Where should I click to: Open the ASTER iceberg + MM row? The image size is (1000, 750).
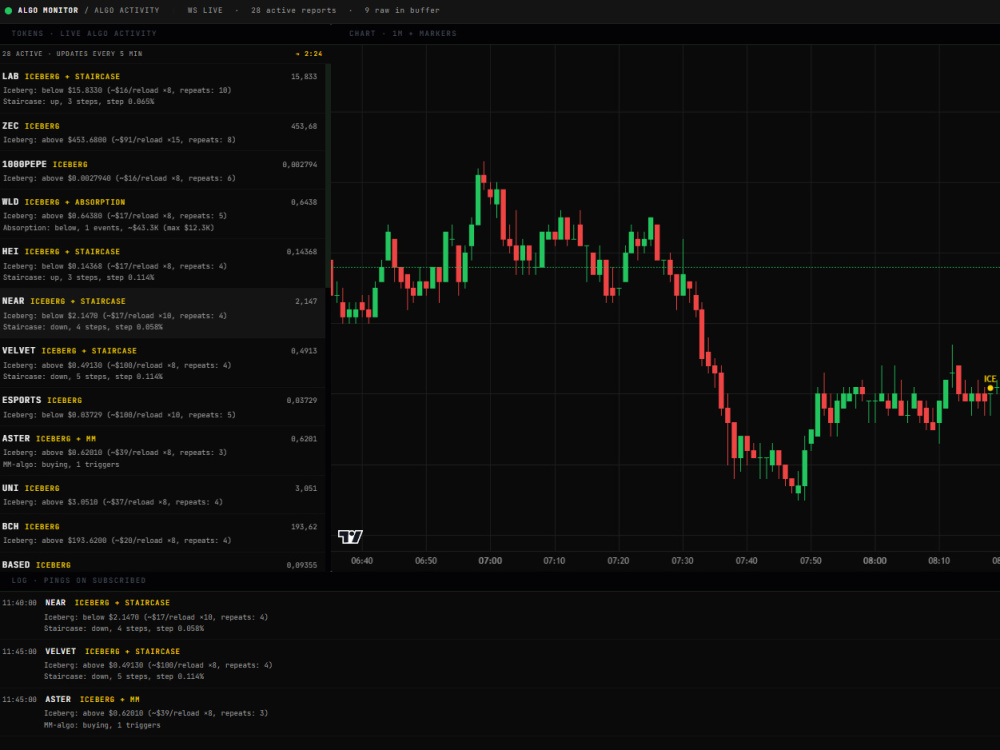tap(163, 451)
